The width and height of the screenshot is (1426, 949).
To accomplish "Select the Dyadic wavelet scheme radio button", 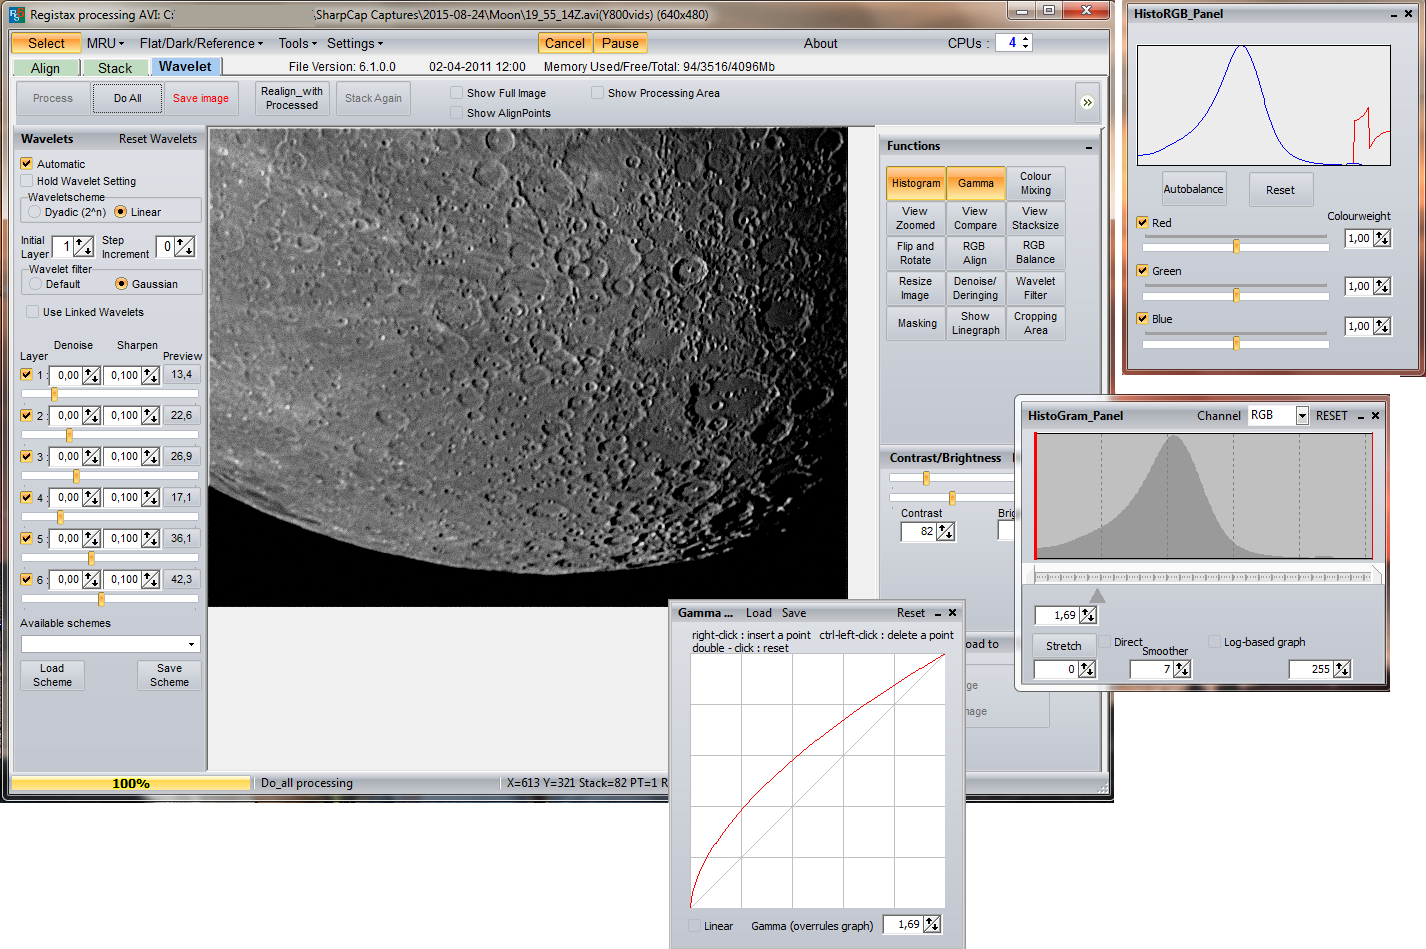I will tap(35, 212).
